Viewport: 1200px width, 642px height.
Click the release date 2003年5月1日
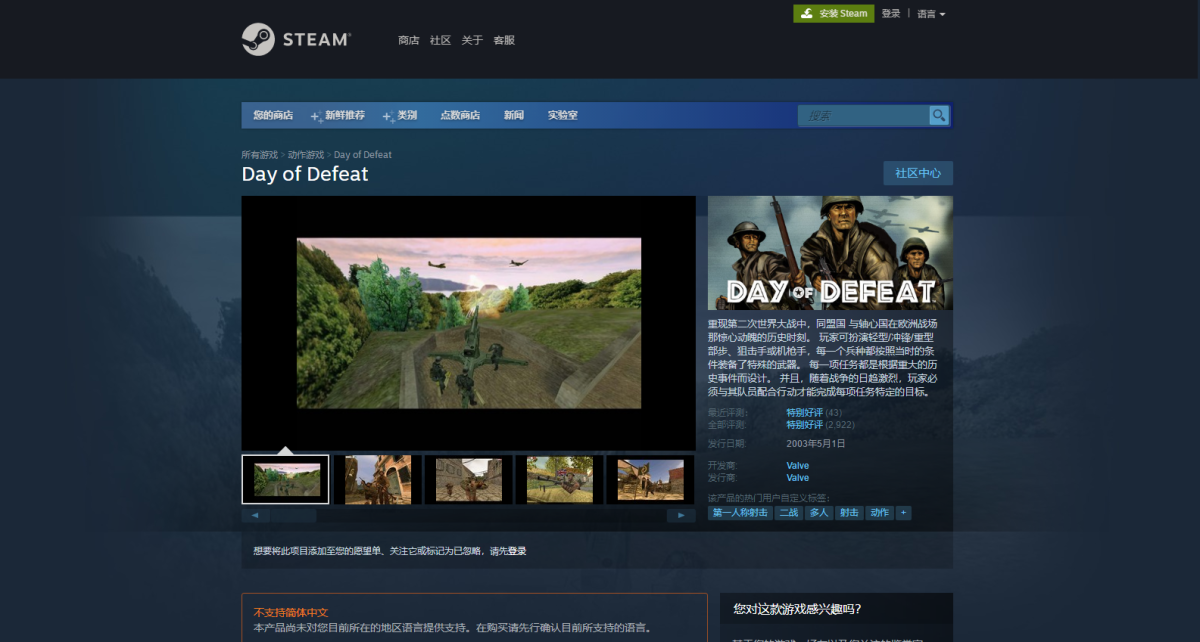click(x=816, y=443)
